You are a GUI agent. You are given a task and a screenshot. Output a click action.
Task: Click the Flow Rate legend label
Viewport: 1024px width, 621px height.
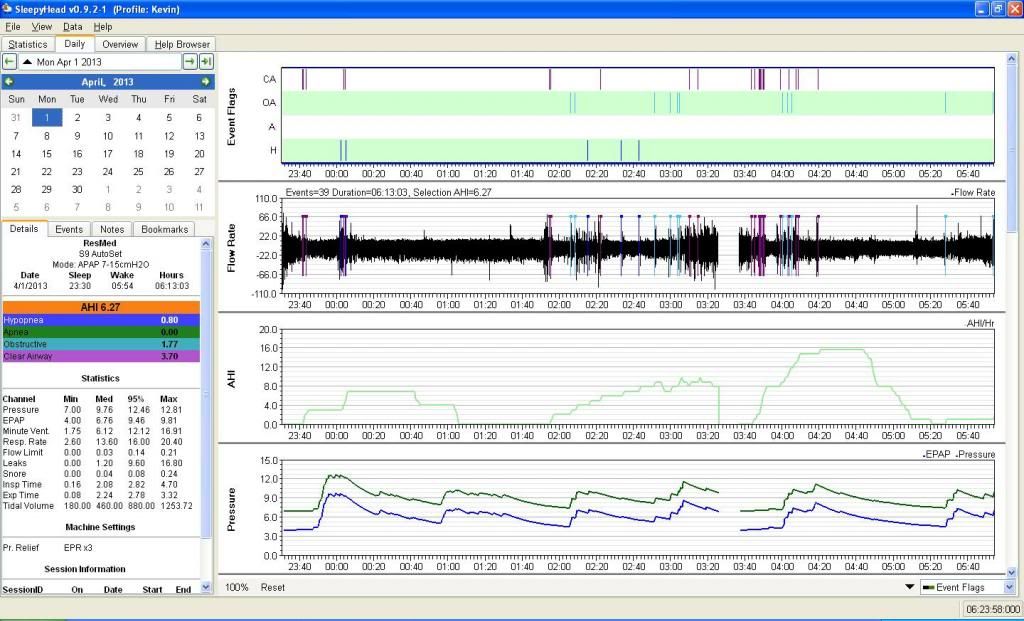click(973, 193)
